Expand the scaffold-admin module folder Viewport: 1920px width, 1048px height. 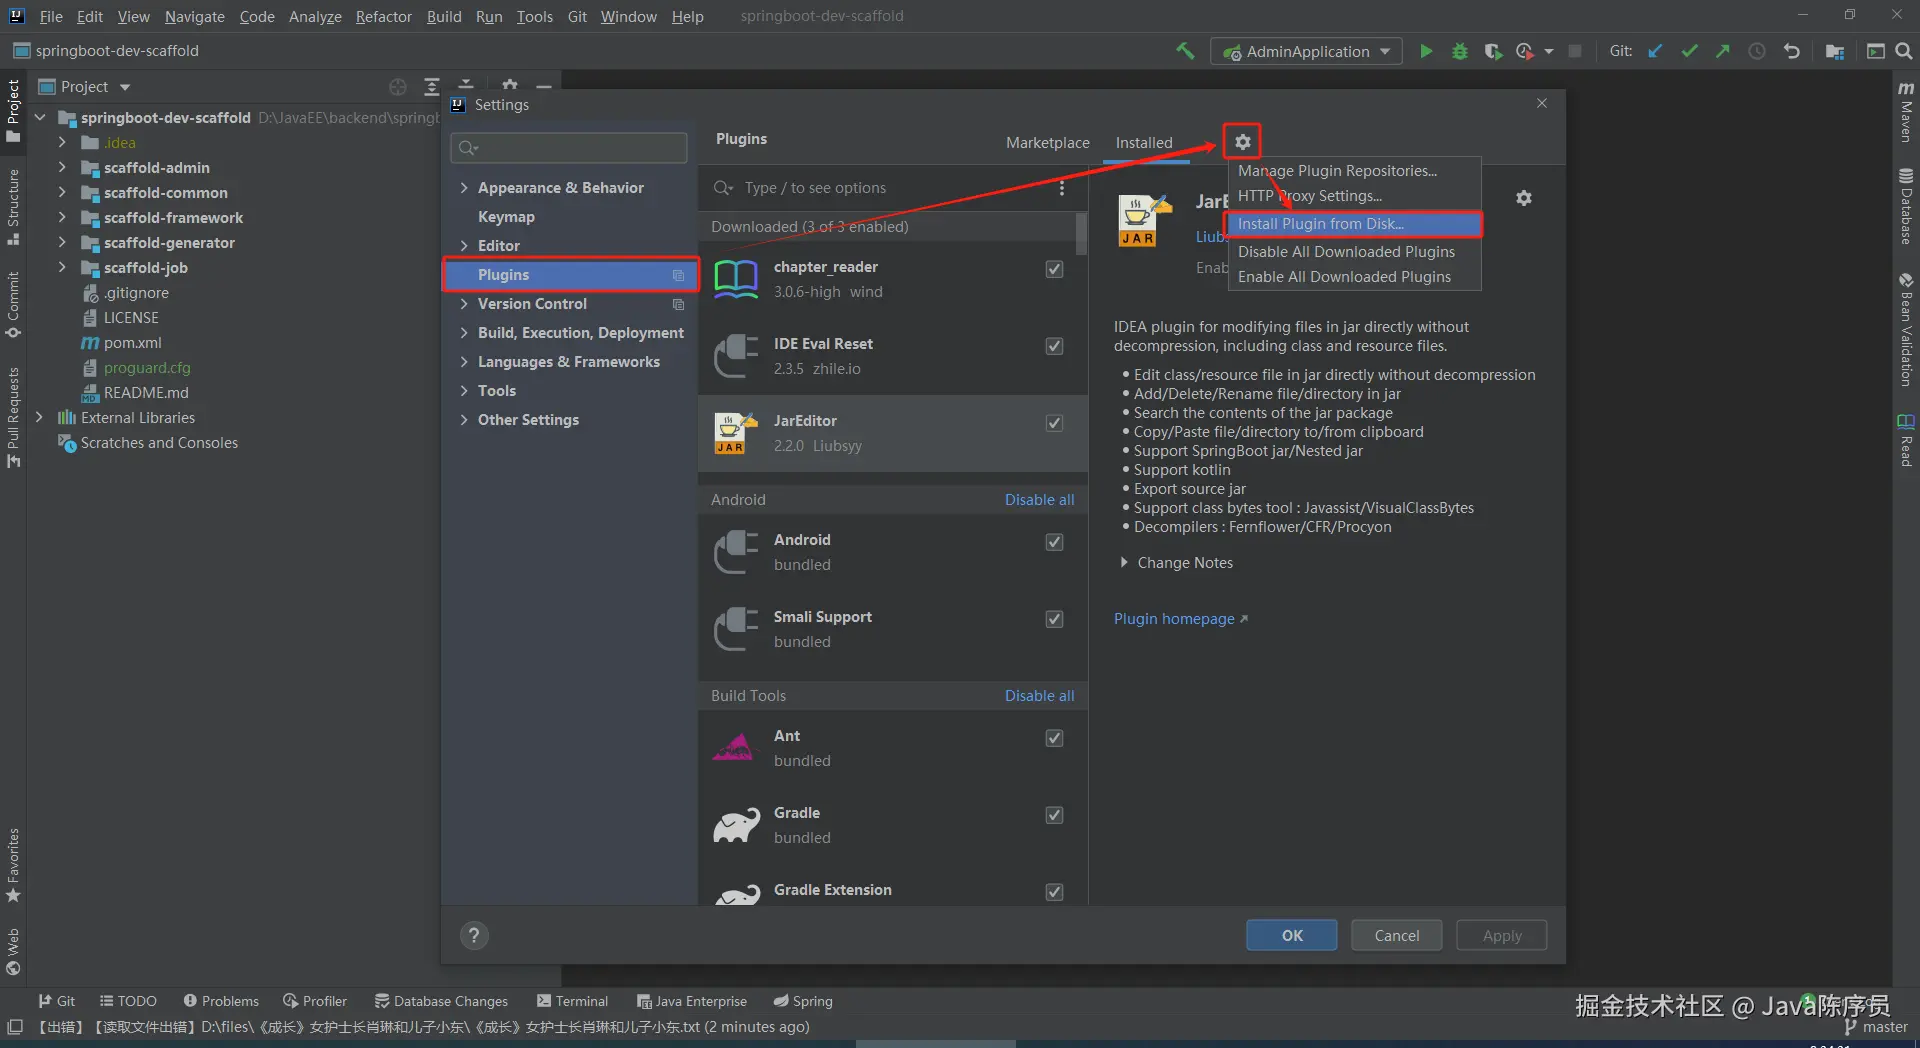click(x=62, y=168)
